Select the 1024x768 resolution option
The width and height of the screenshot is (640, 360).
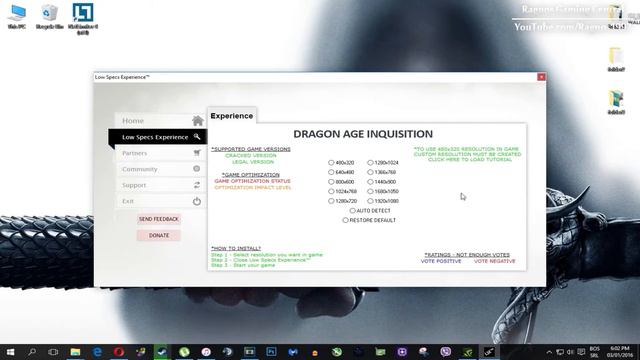(x=342, y=191)
